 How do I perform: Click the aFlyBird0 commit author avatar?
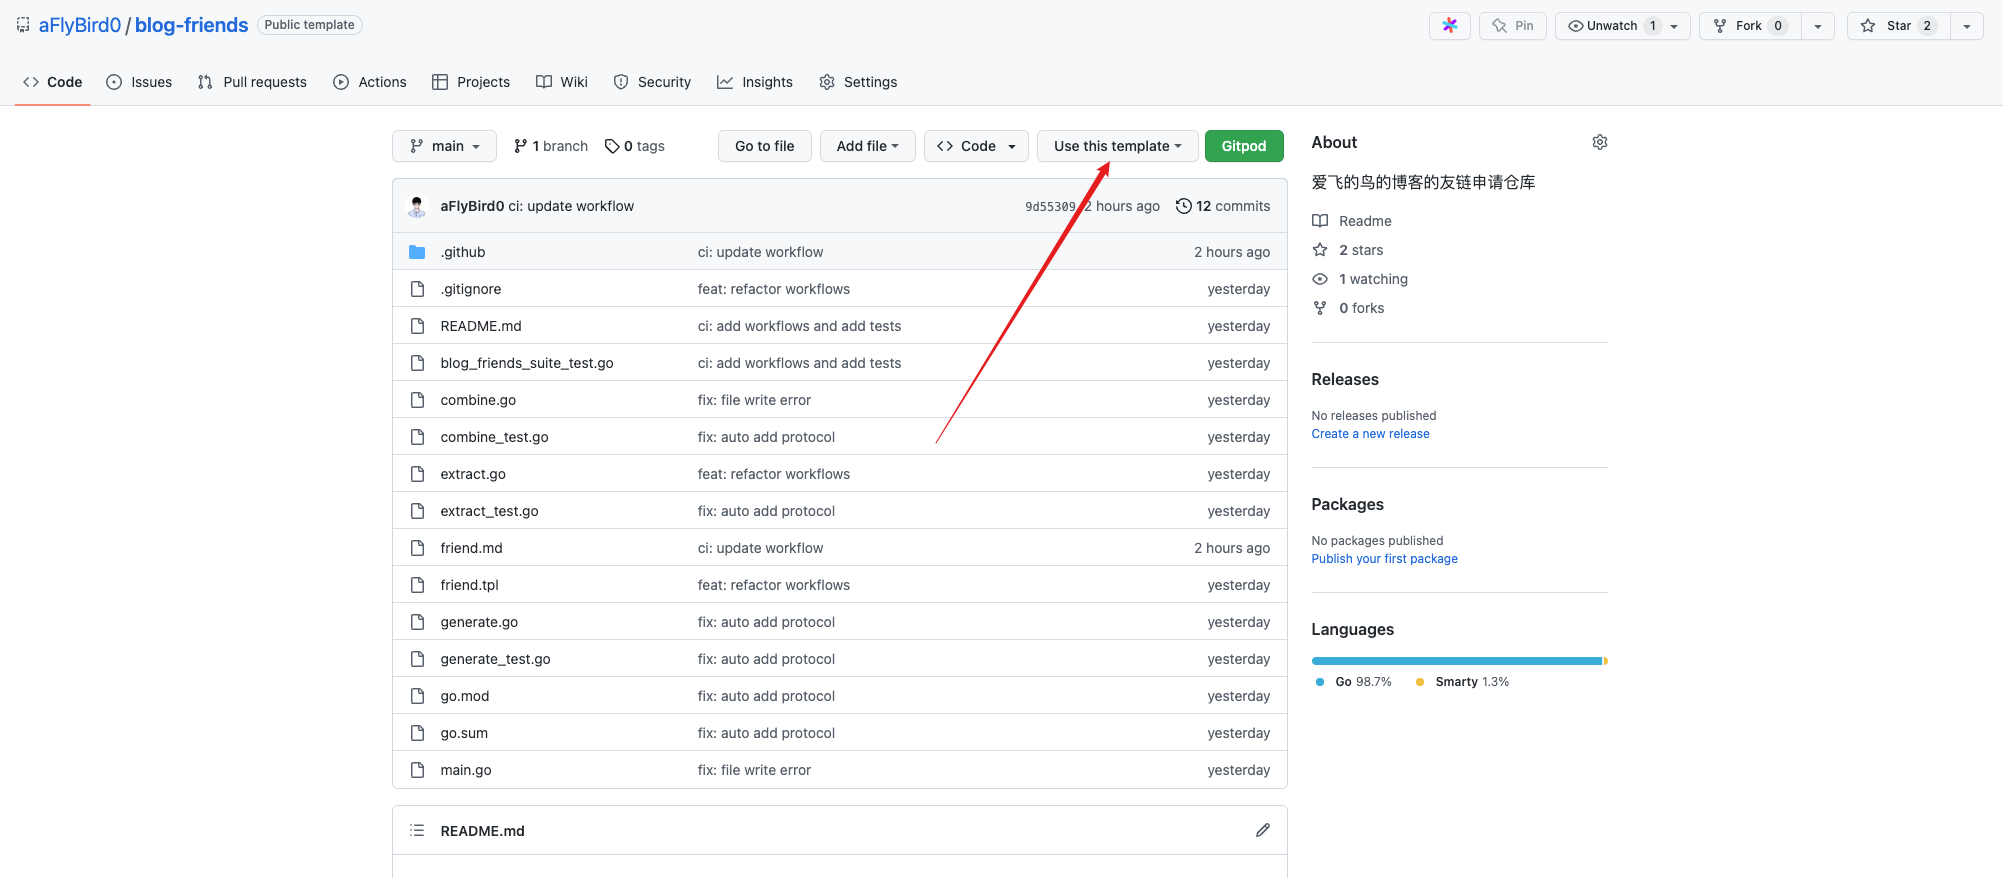417,206
